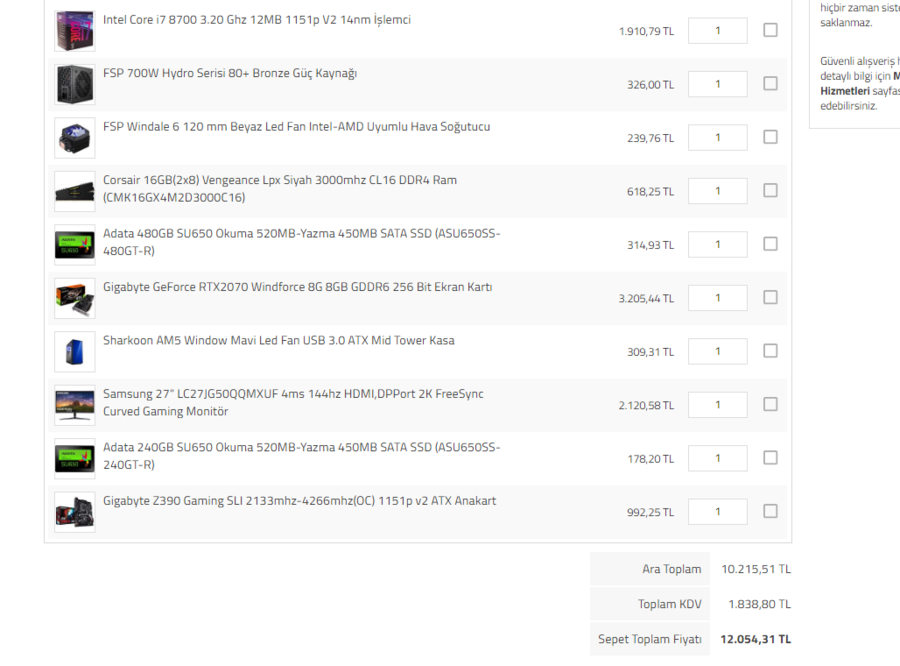The width and height of the screenshot is (900, 666).
Task: Select the checkbox for Gigabyte RTX2070 row
Action: [770, 297]
